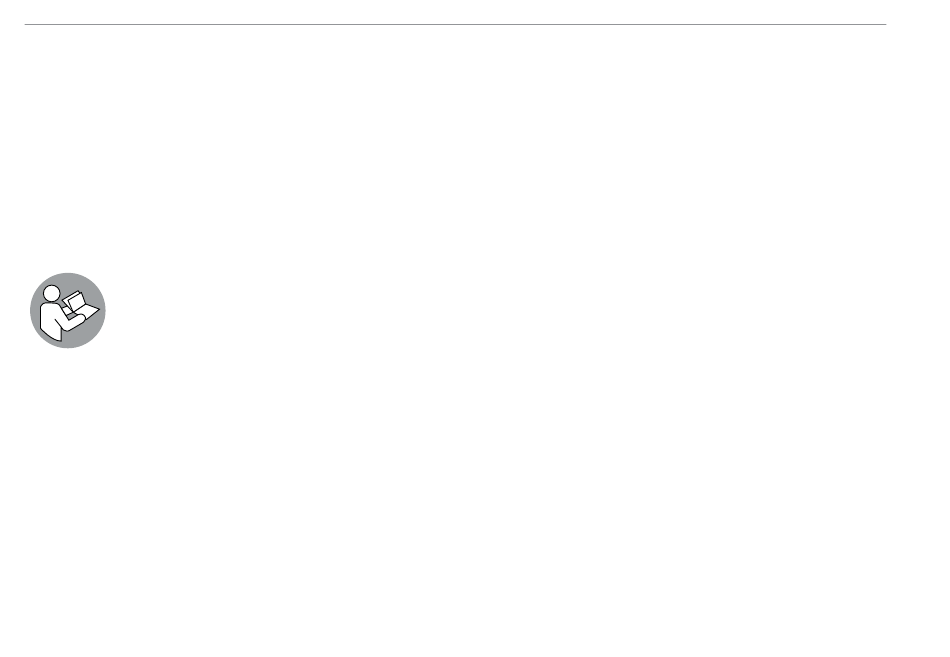Open the user manual symbol
Viewport: 950px width, 657px height.
coord(68,310)
